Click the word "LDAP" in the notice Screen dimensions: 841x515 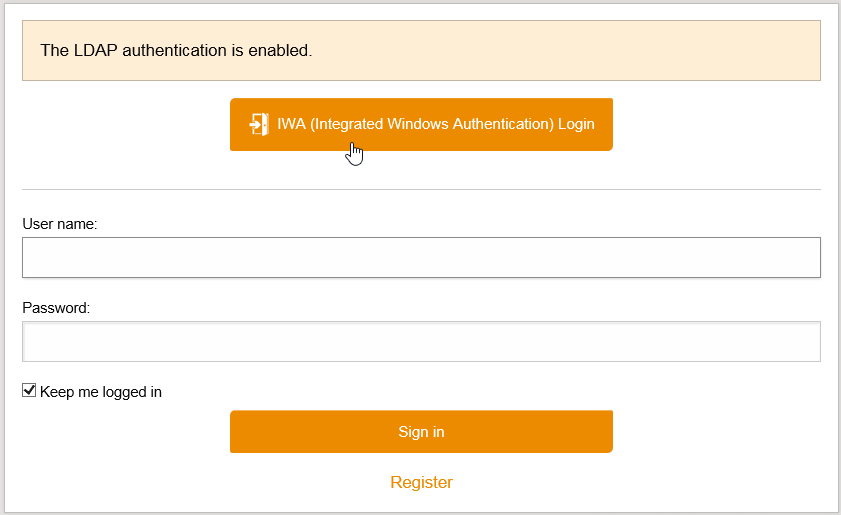95,50
